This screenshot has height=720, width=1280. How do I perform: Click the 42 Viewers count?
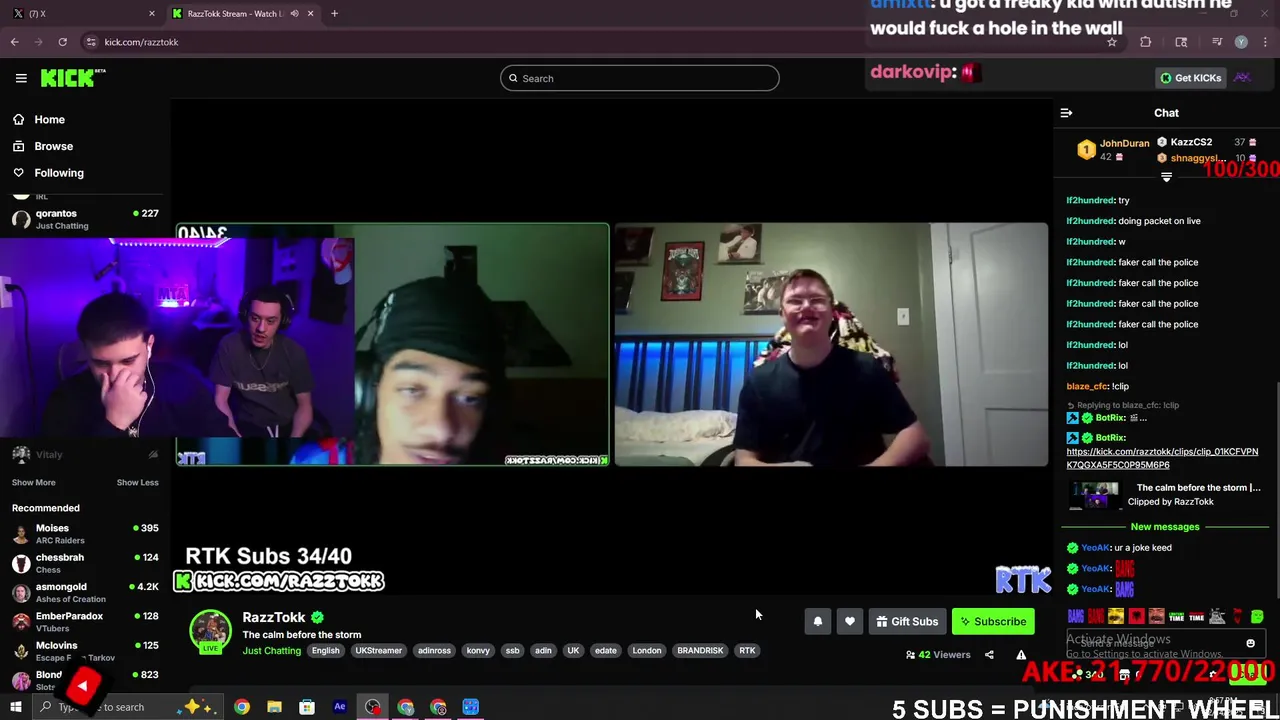pos(938,655)
